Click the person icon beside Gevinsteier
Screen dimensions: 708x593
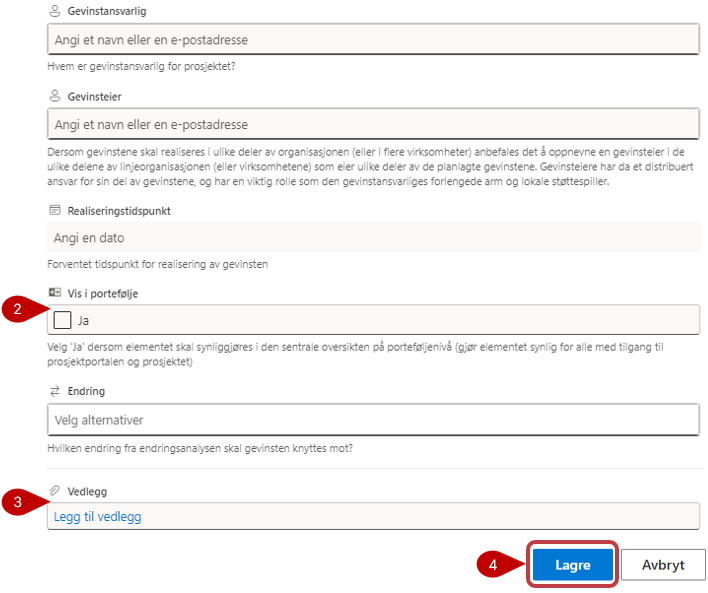[x=54, y=96]
